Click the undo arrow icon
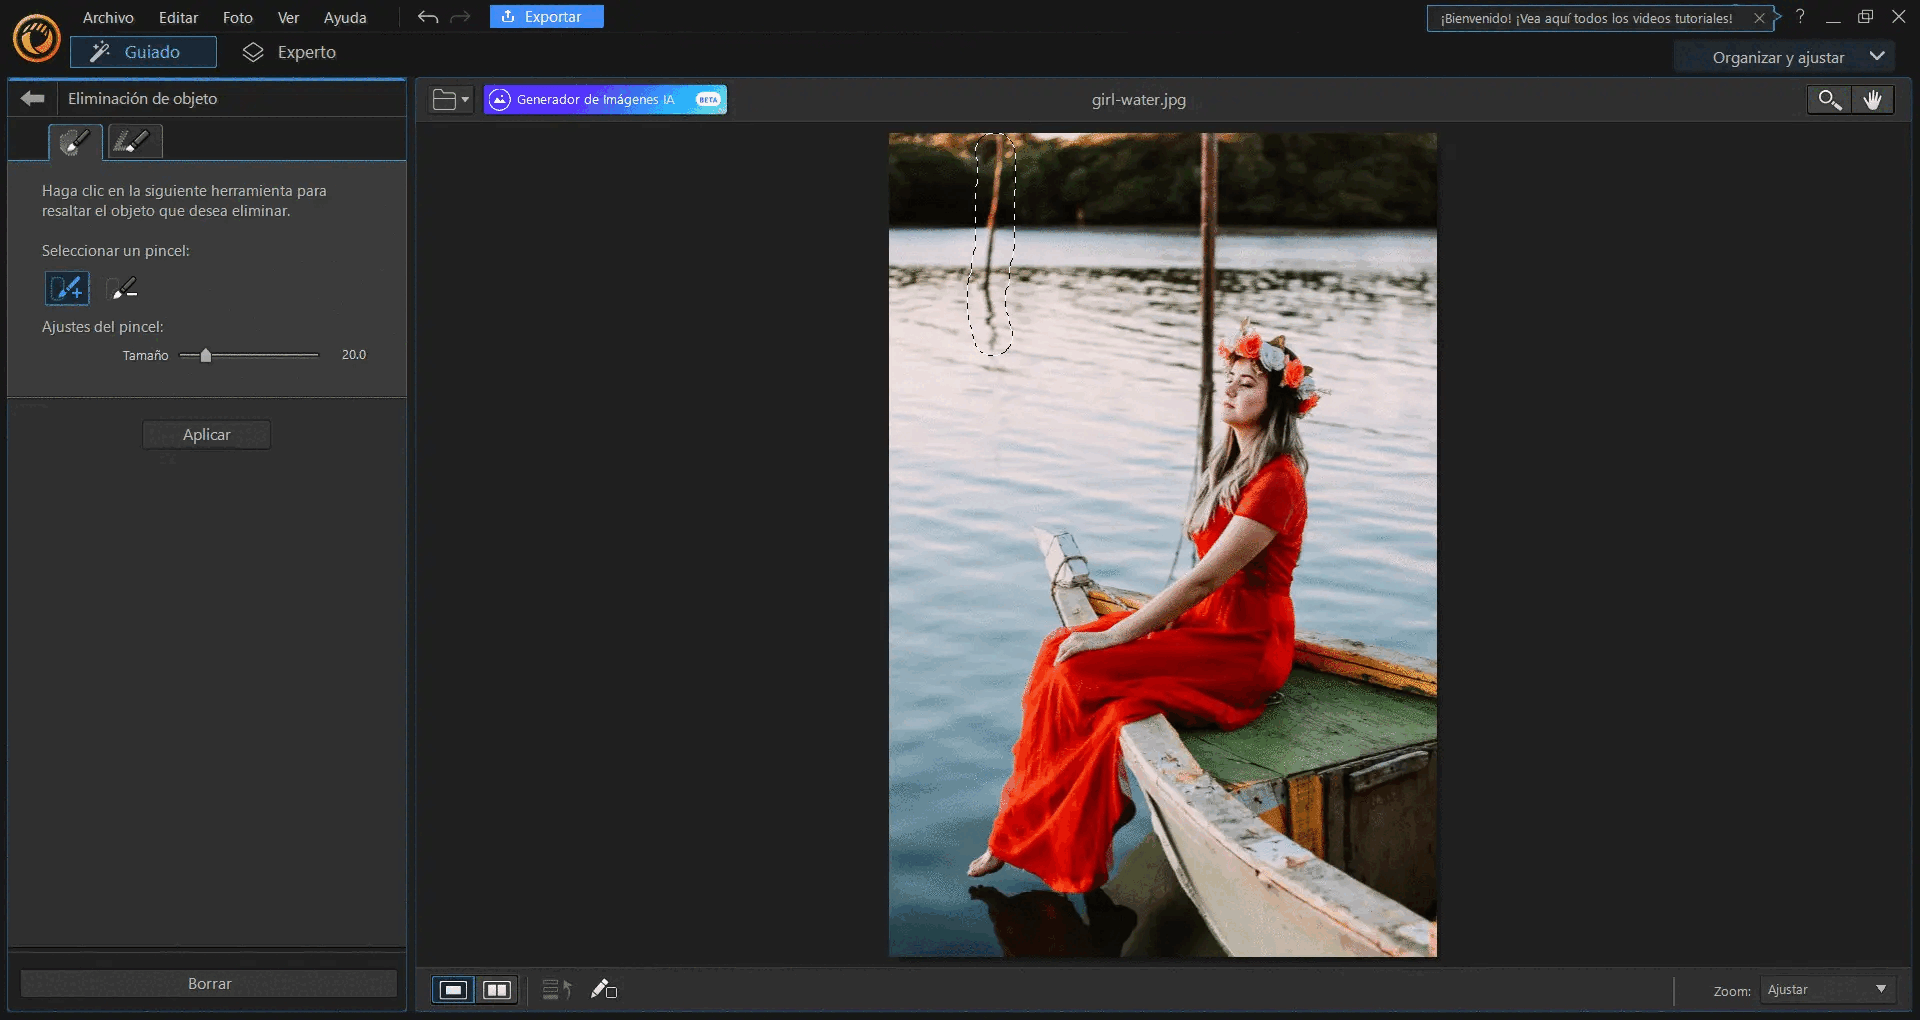Image resolution: width=1920 pixels, height=1020 pixels. (428, 17)
